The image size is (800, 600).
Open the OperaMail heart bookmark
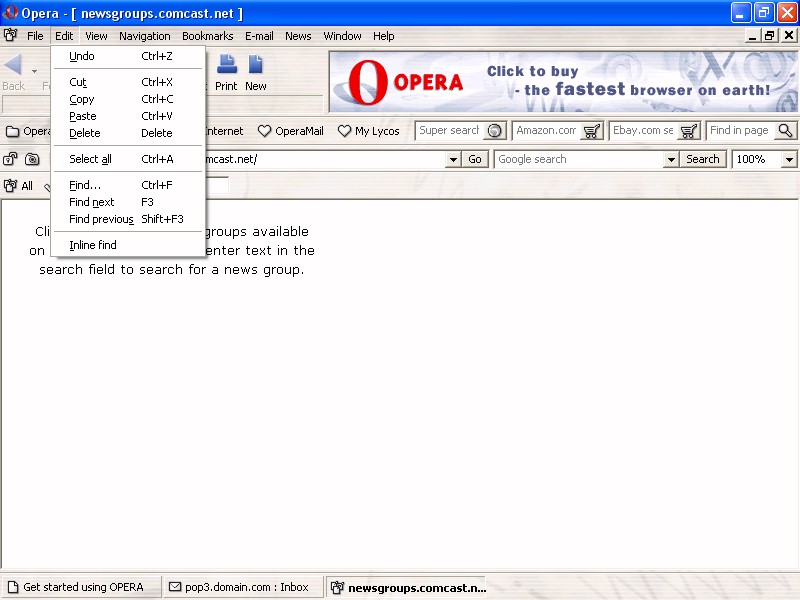(290, 131)
